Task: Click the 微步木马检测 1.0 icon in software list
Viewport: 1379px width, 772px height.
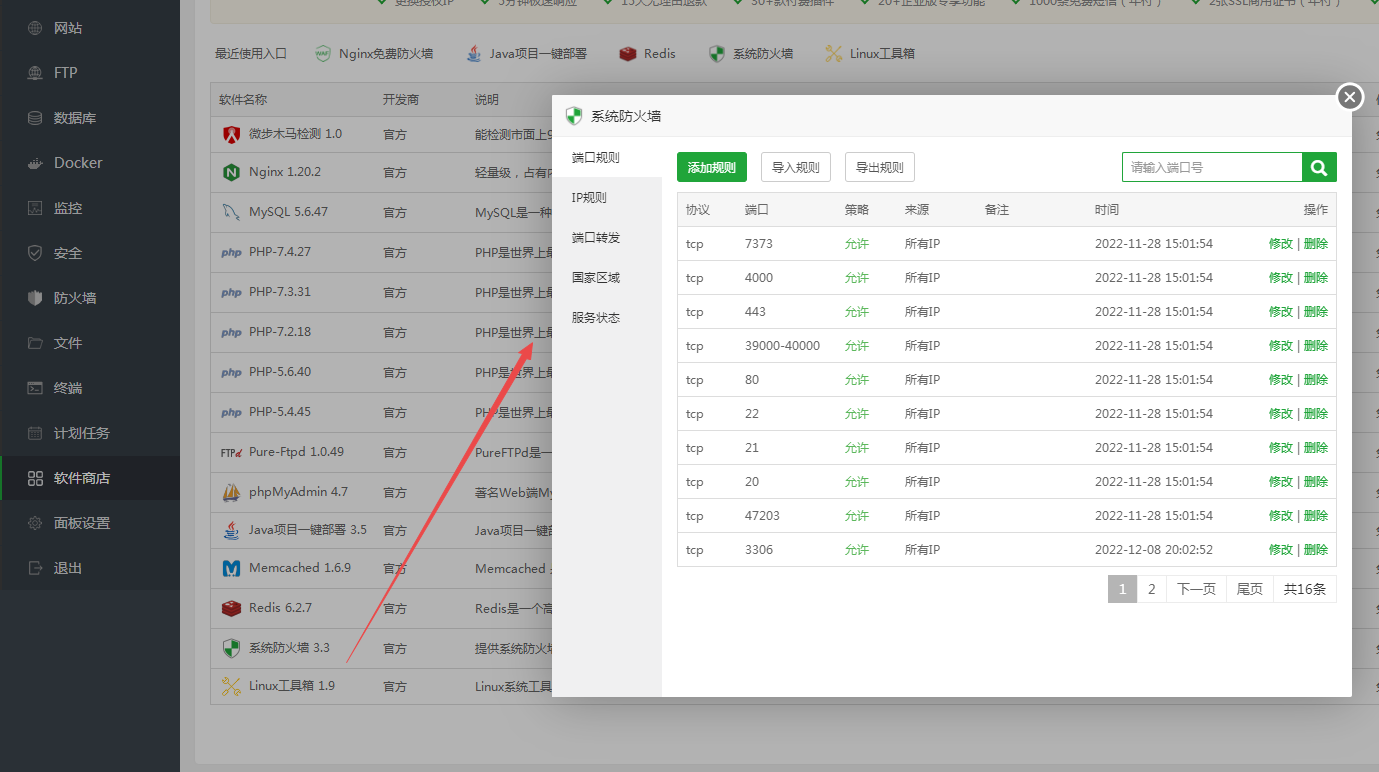Action: 231,134
